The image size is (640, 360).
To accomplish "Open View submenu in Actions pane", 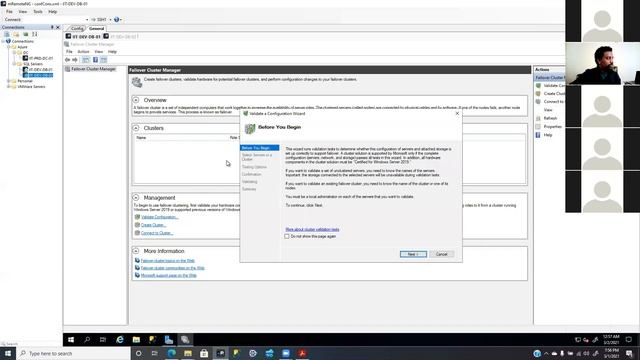I will (x=548, y=110).
